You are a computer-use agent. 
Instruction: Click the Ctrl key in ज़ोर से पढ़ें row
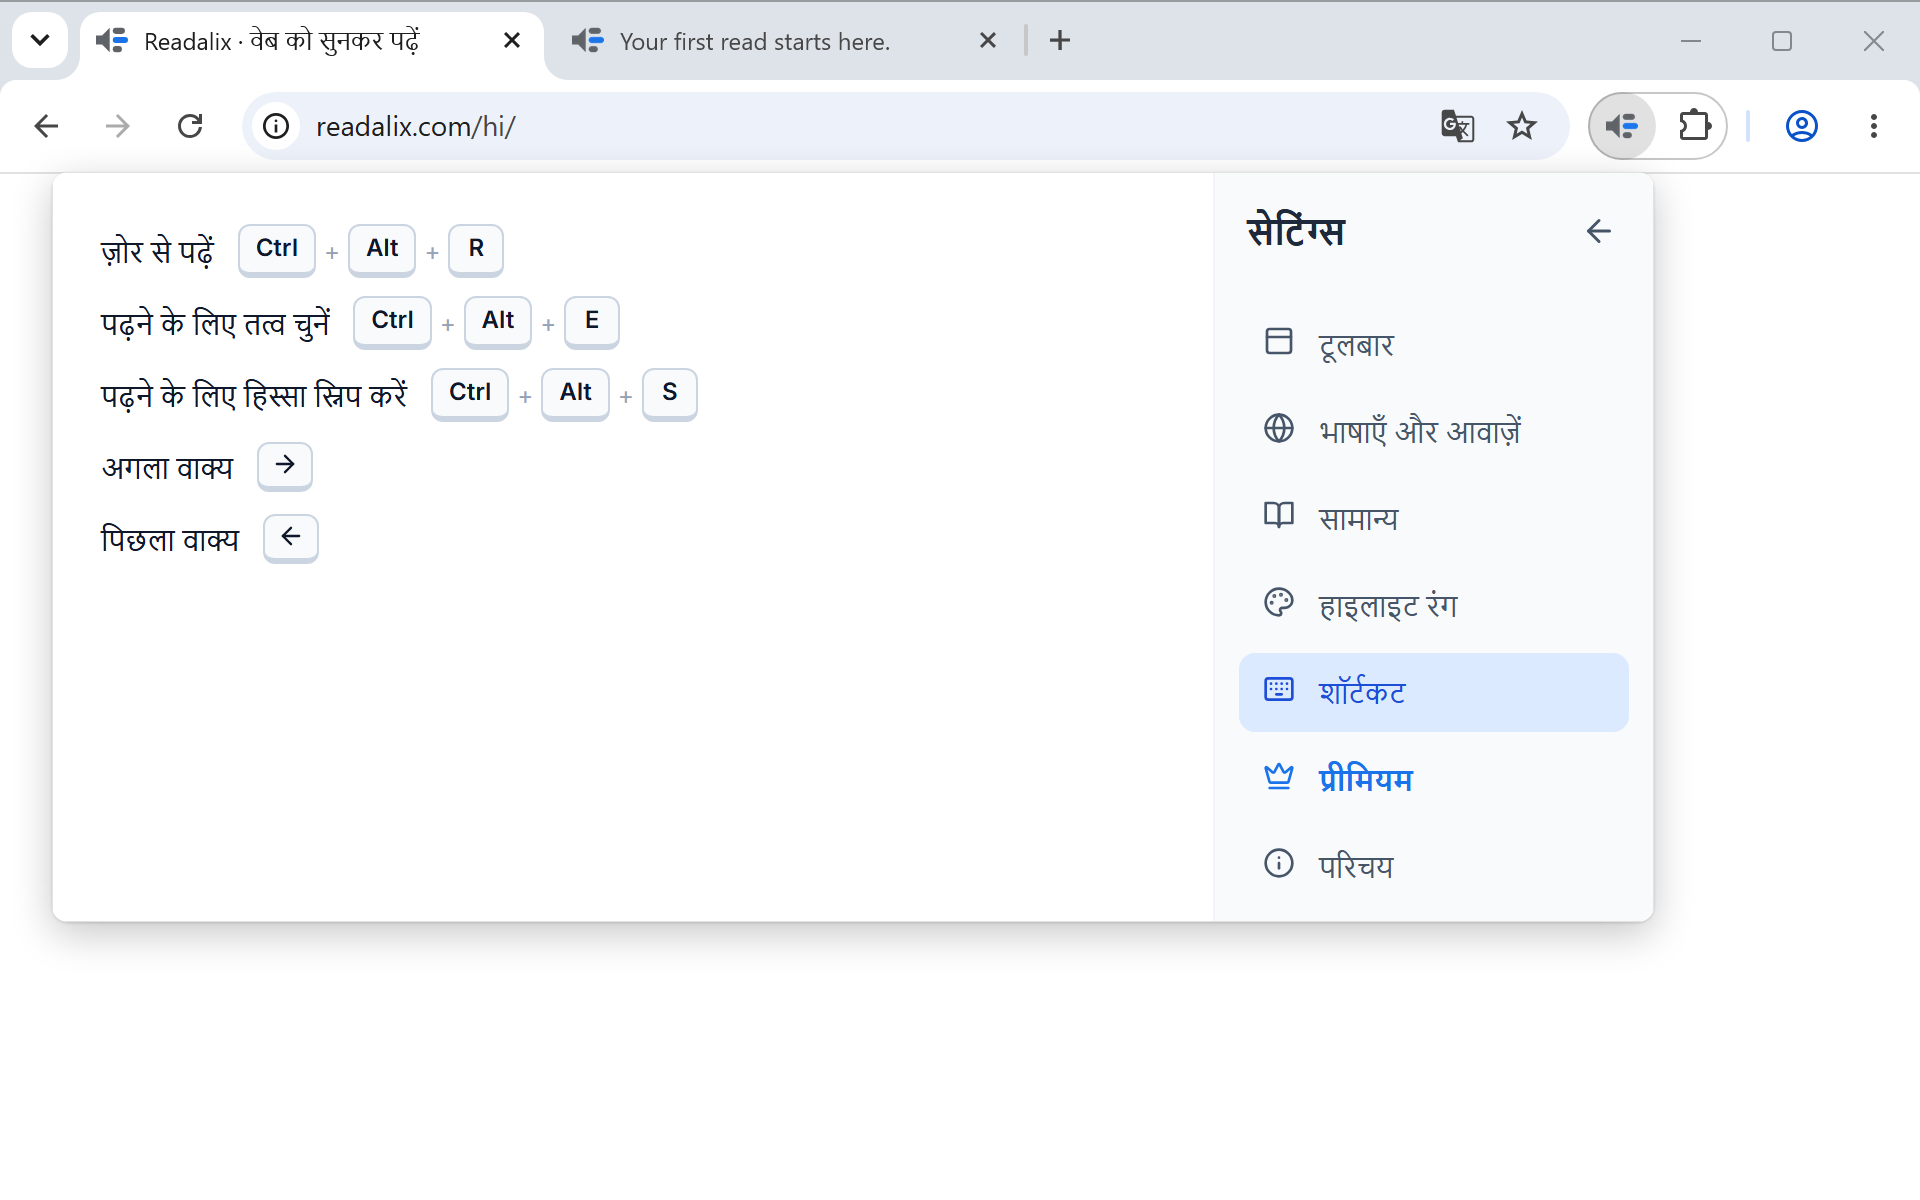[x=277, y=249]
